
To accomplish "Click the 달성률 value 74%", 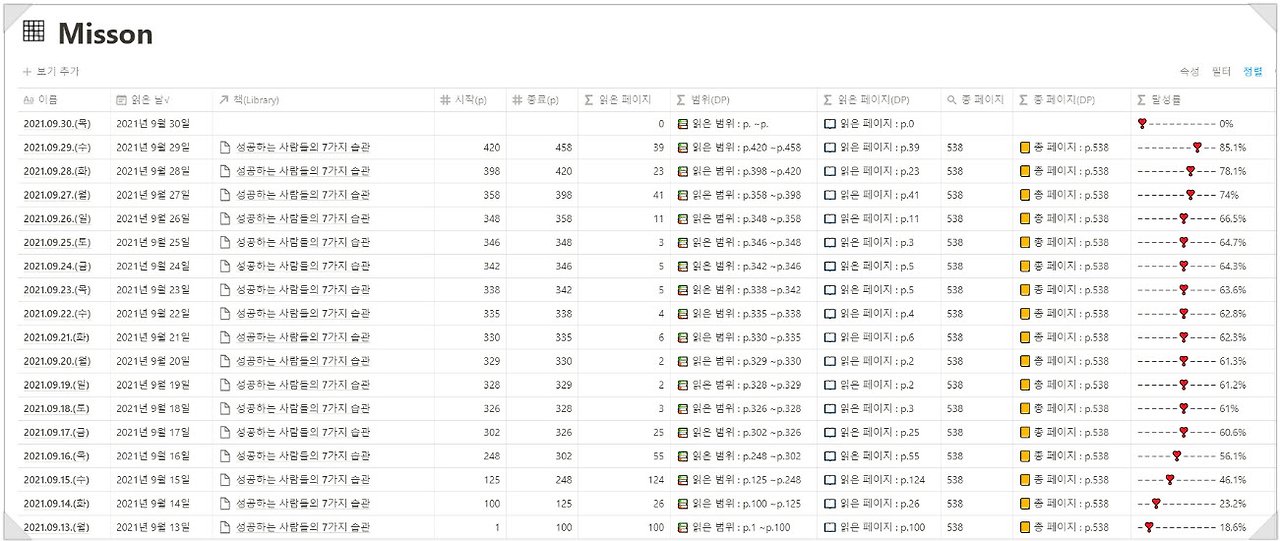I will point(1229,195).
